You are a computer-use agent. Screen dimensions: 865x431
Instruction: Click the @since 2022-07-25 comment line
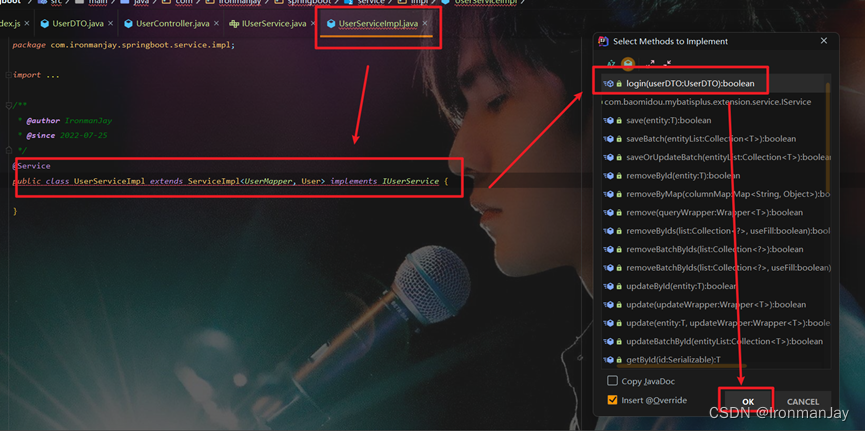(x=65, y=135)
